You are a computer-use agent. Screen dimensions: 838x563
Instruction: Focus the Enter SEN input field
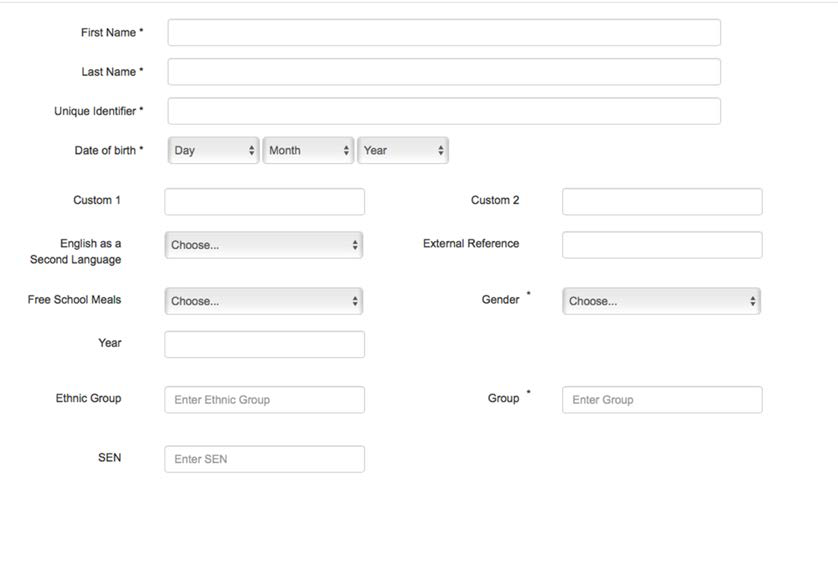coord(265,459)
